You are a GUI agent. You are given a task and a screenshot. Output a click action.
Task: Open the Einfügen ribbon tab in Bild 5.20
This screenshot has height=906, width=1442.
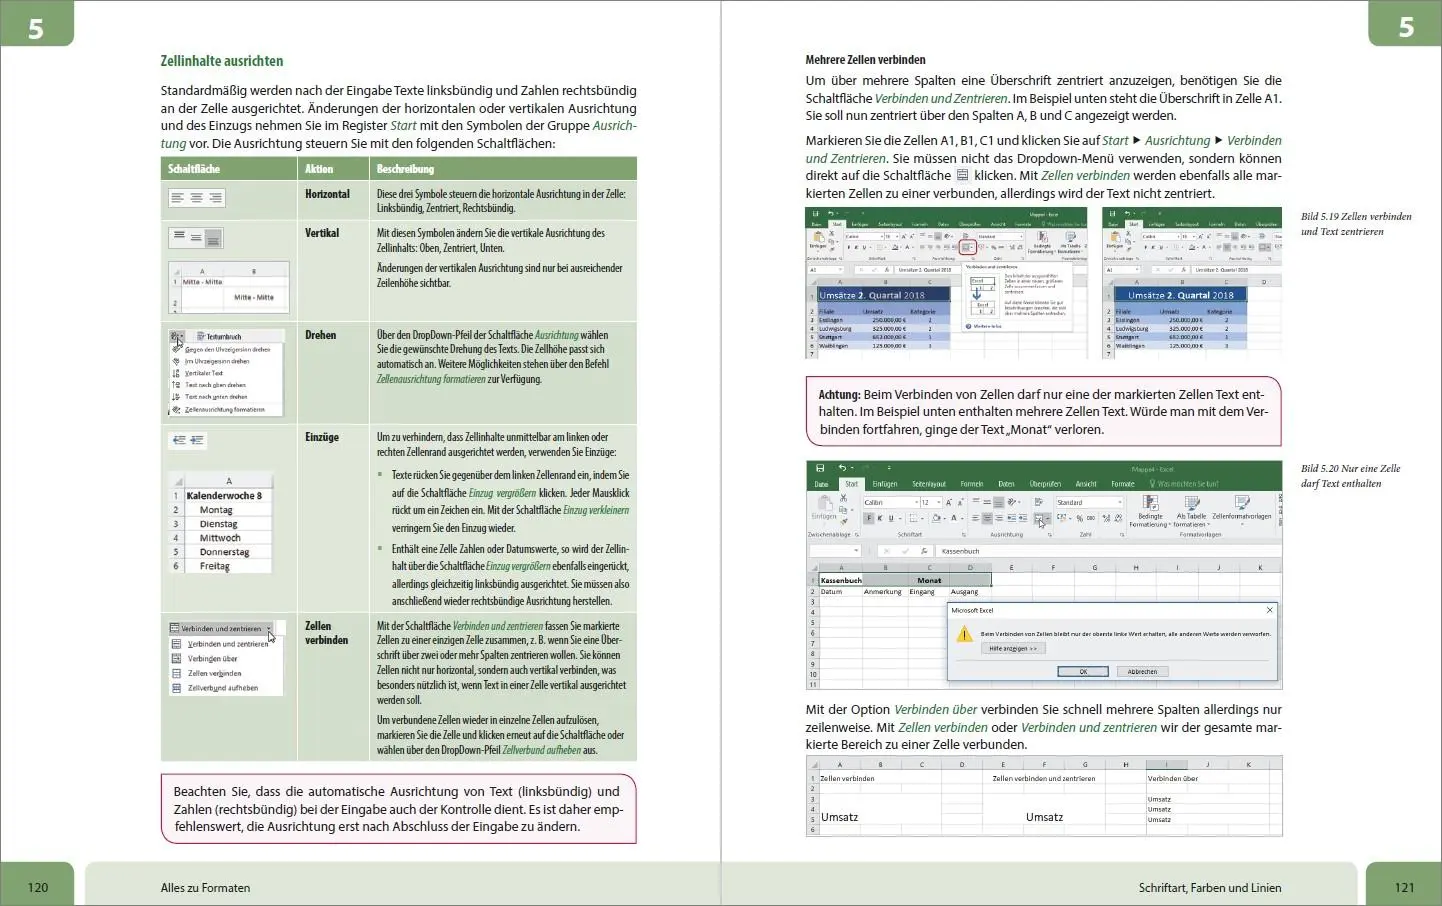(885, 484)
